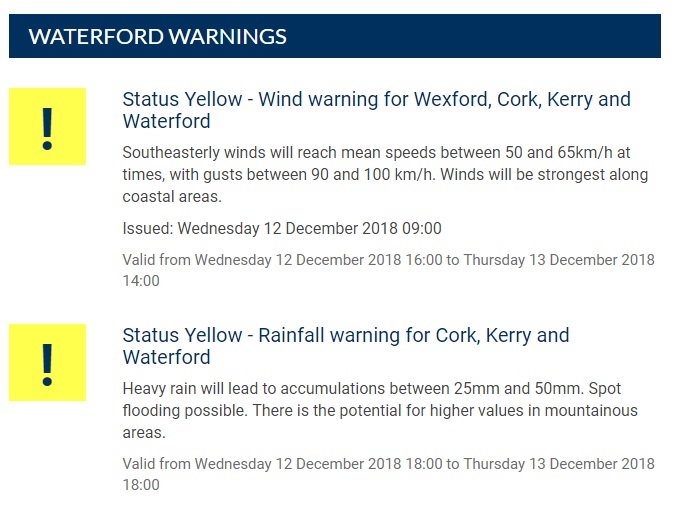Click the WATERFORD WARNINGS header banner
677x509 pixels.
tap(334, 37)
